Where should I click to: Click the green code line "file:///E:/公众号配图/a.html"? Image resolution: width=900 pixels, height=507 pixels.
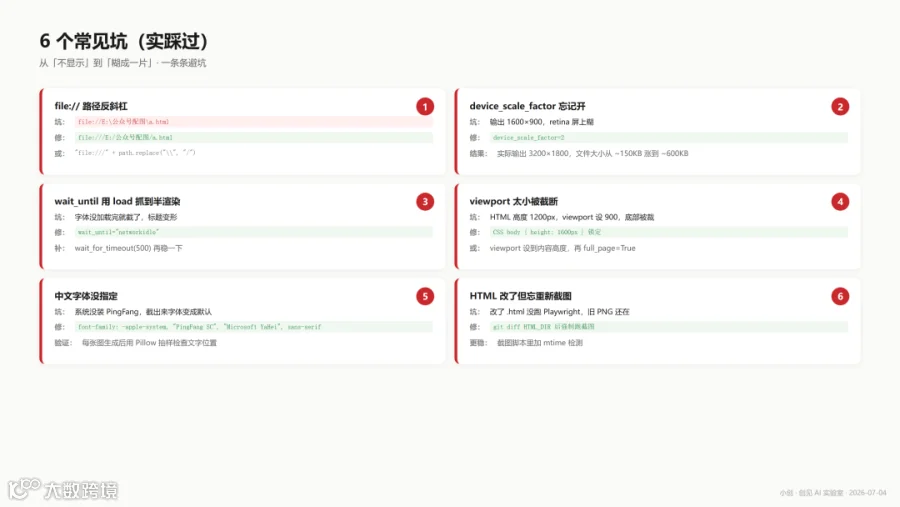click(254, 137)
